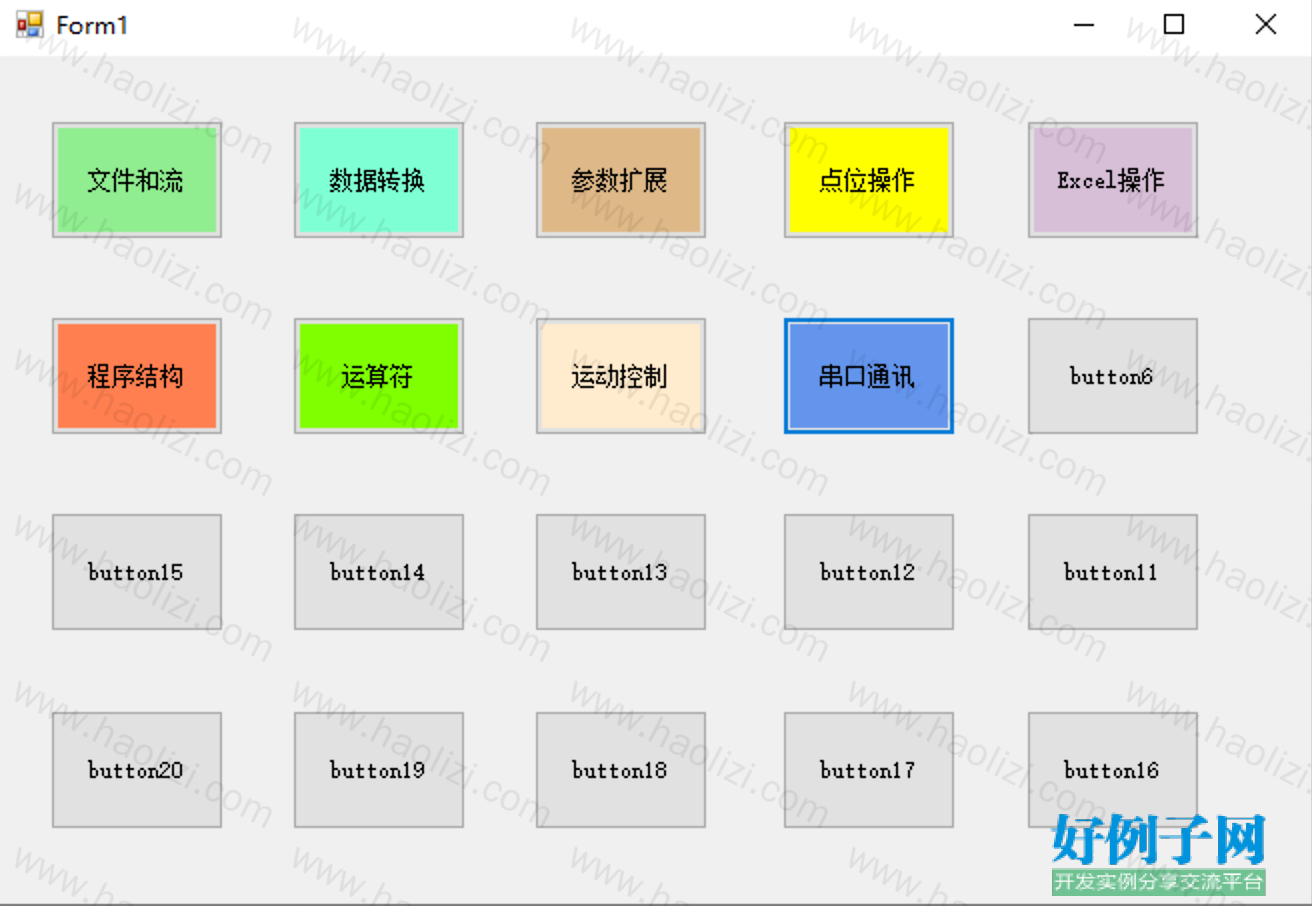Click the 文件和流 button

[x=137, y=180]
